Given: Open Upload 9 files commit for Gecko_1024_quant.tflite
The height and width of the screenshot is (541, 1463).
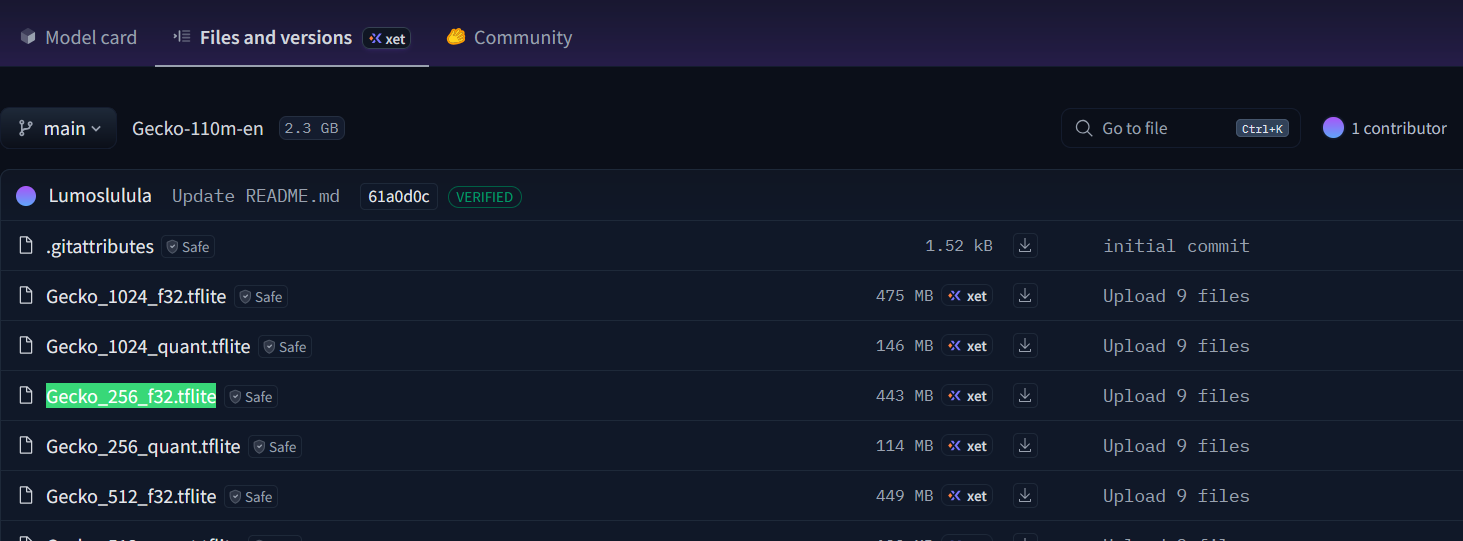Looking at the screenshot, I should point(1176,346).
